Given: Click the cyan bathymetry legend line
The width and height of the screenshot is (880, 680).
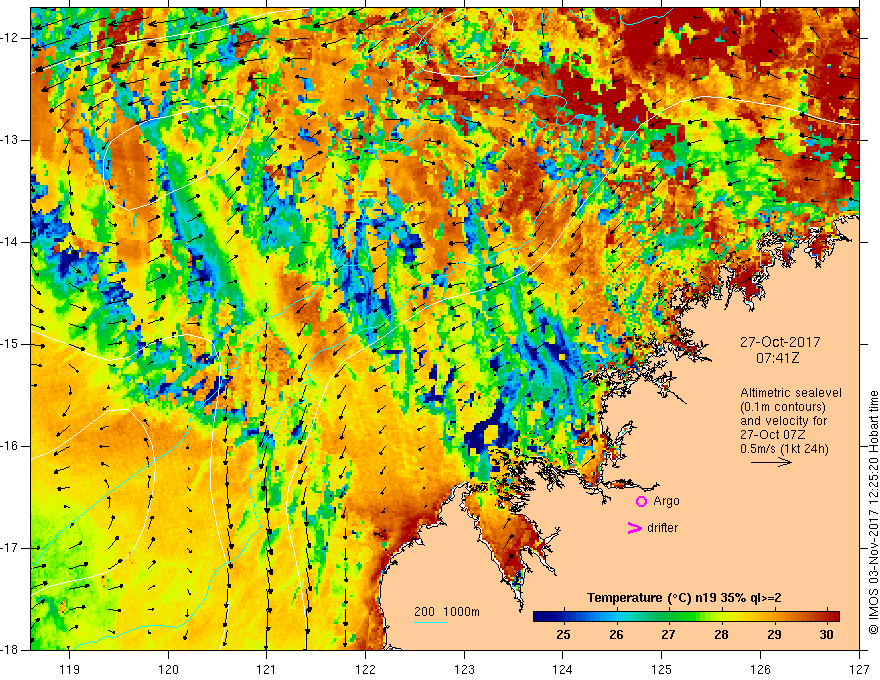Looking at the screenshot, I should click(x=431, y=622).
